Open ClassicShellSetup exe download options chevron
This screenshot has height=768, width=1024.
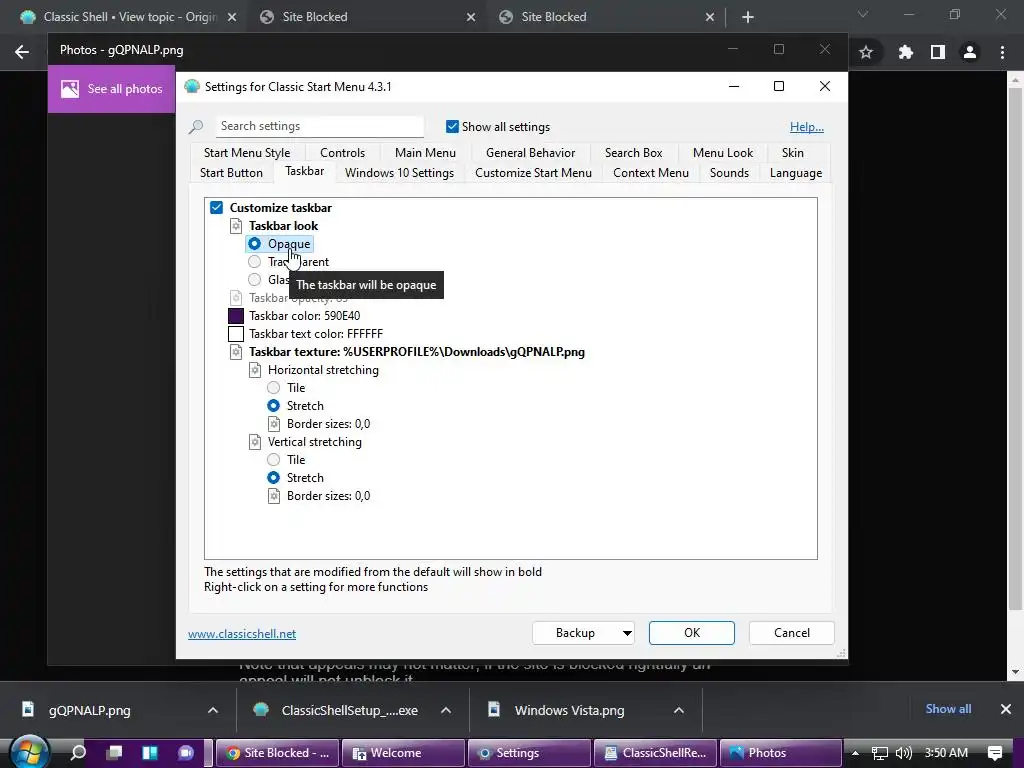[x=446, y=710]
